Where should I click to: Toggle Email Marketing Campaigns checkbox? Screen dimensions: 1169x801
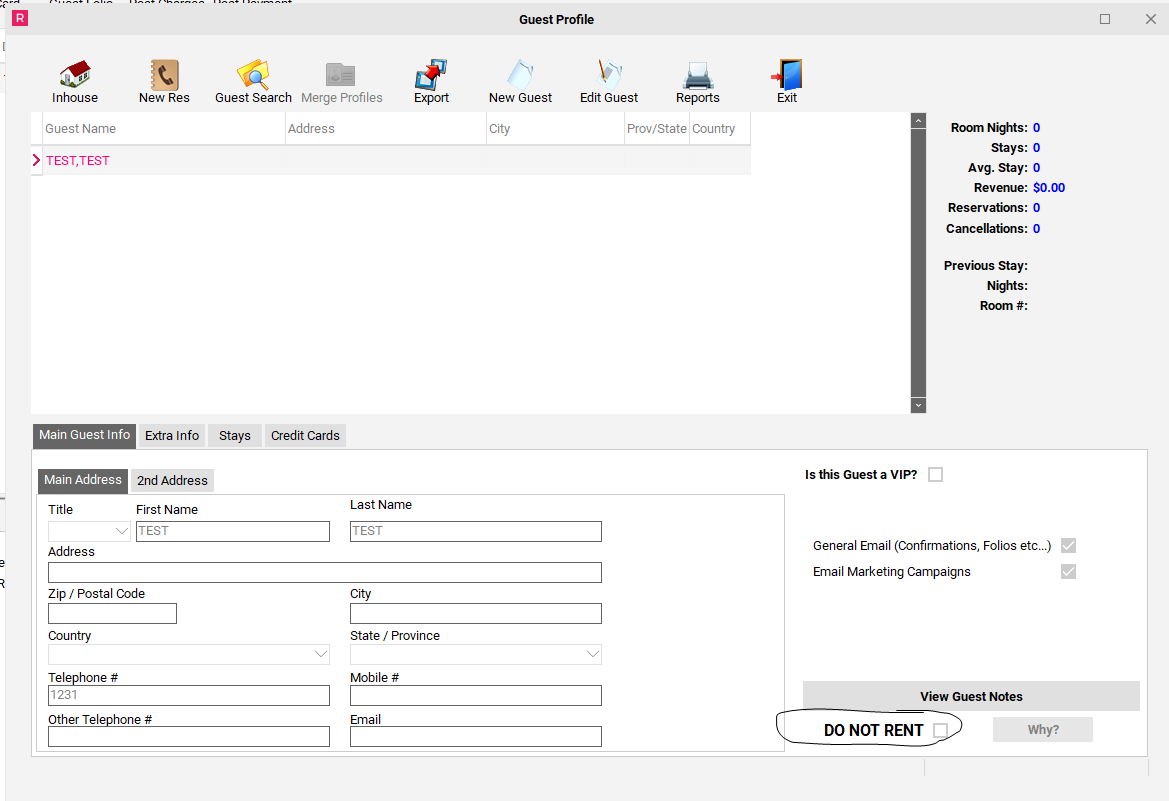pos(1068,572)
